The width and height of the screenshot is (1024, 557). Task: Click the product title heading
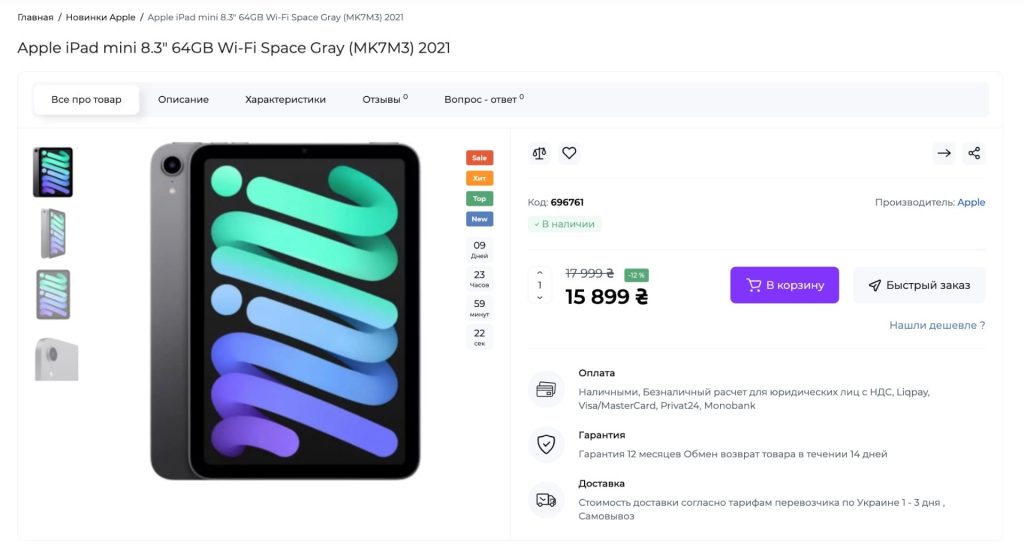(234, 48)
